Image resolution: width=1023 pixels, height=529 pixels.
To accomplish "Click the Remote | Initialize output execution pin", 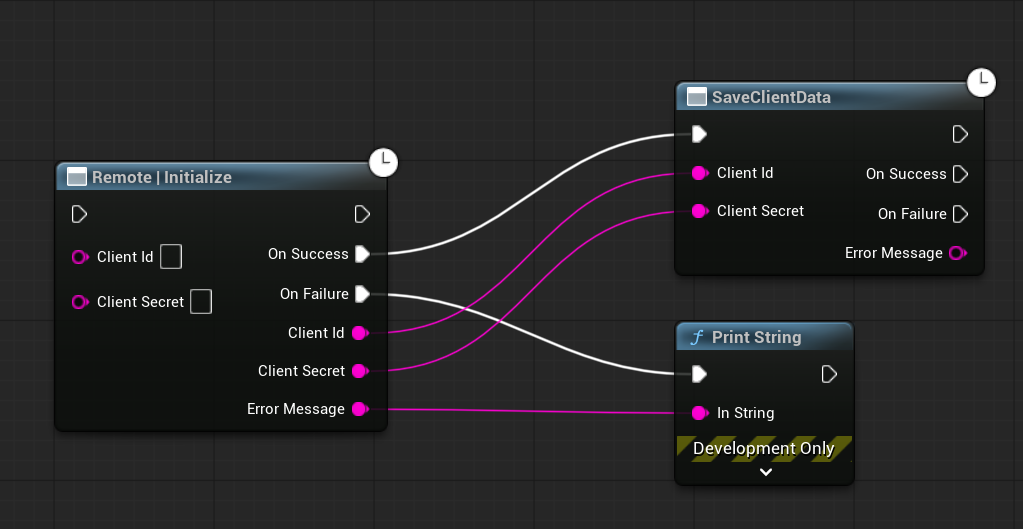I will [362, 214].
